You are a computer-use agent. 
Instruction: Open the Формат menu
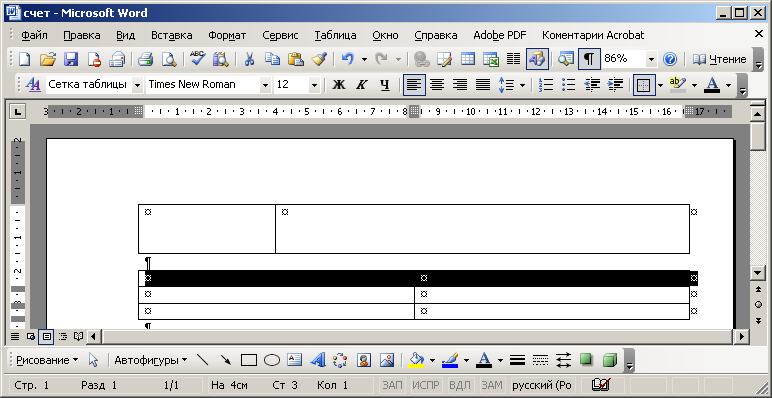pos(227,35)
